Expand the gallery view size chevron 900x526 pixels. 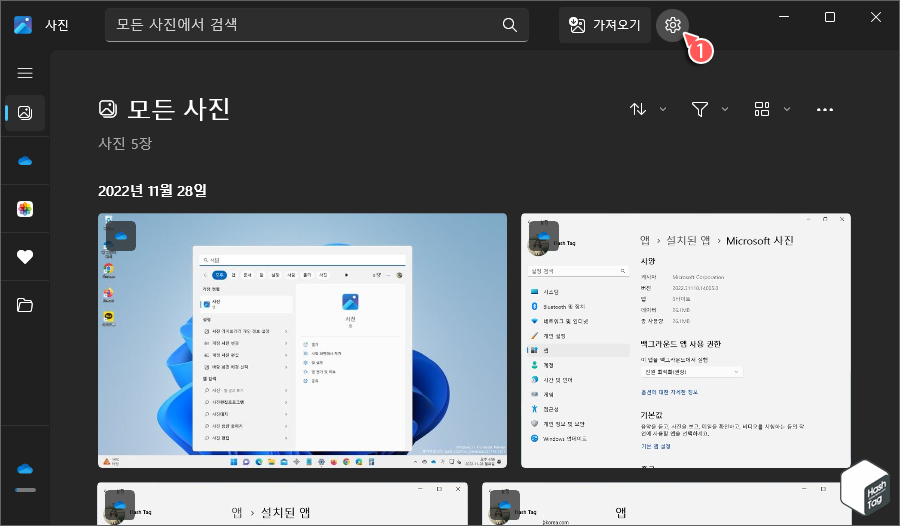[787, 109]
